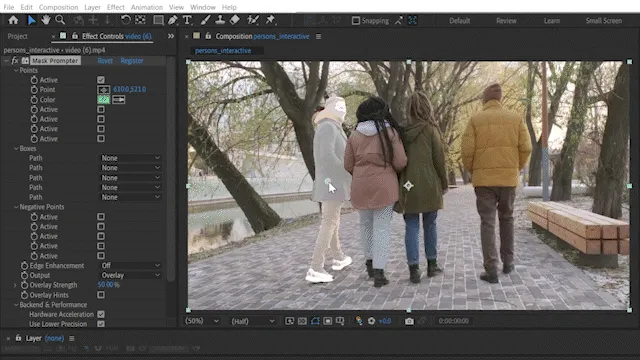Take a snapshot with camera icon

409,321
